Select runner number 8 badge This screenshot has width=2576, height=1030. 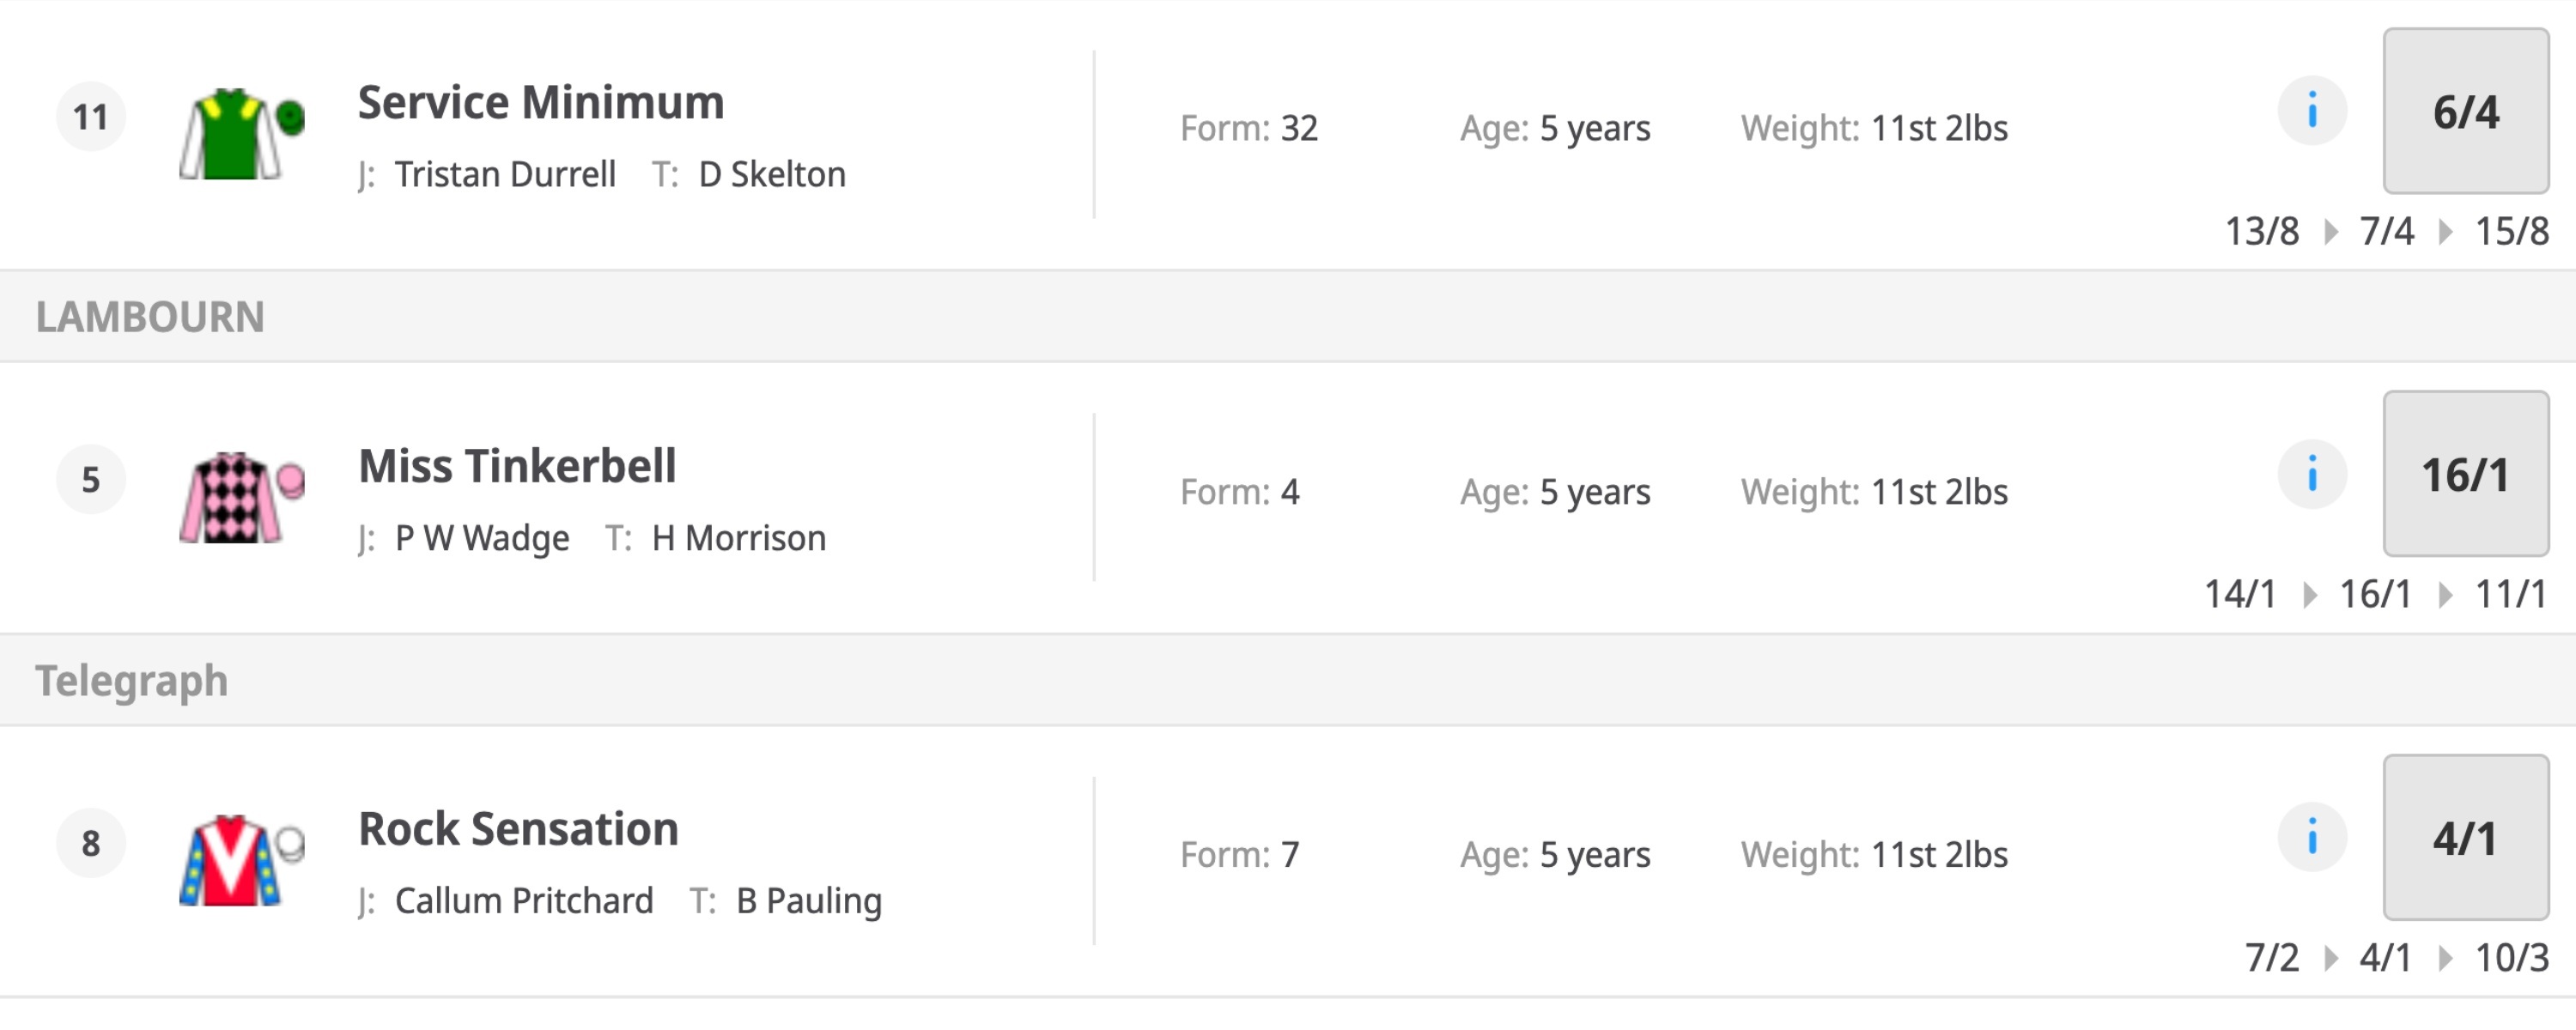pyautogui.click(x=91, y=843)
